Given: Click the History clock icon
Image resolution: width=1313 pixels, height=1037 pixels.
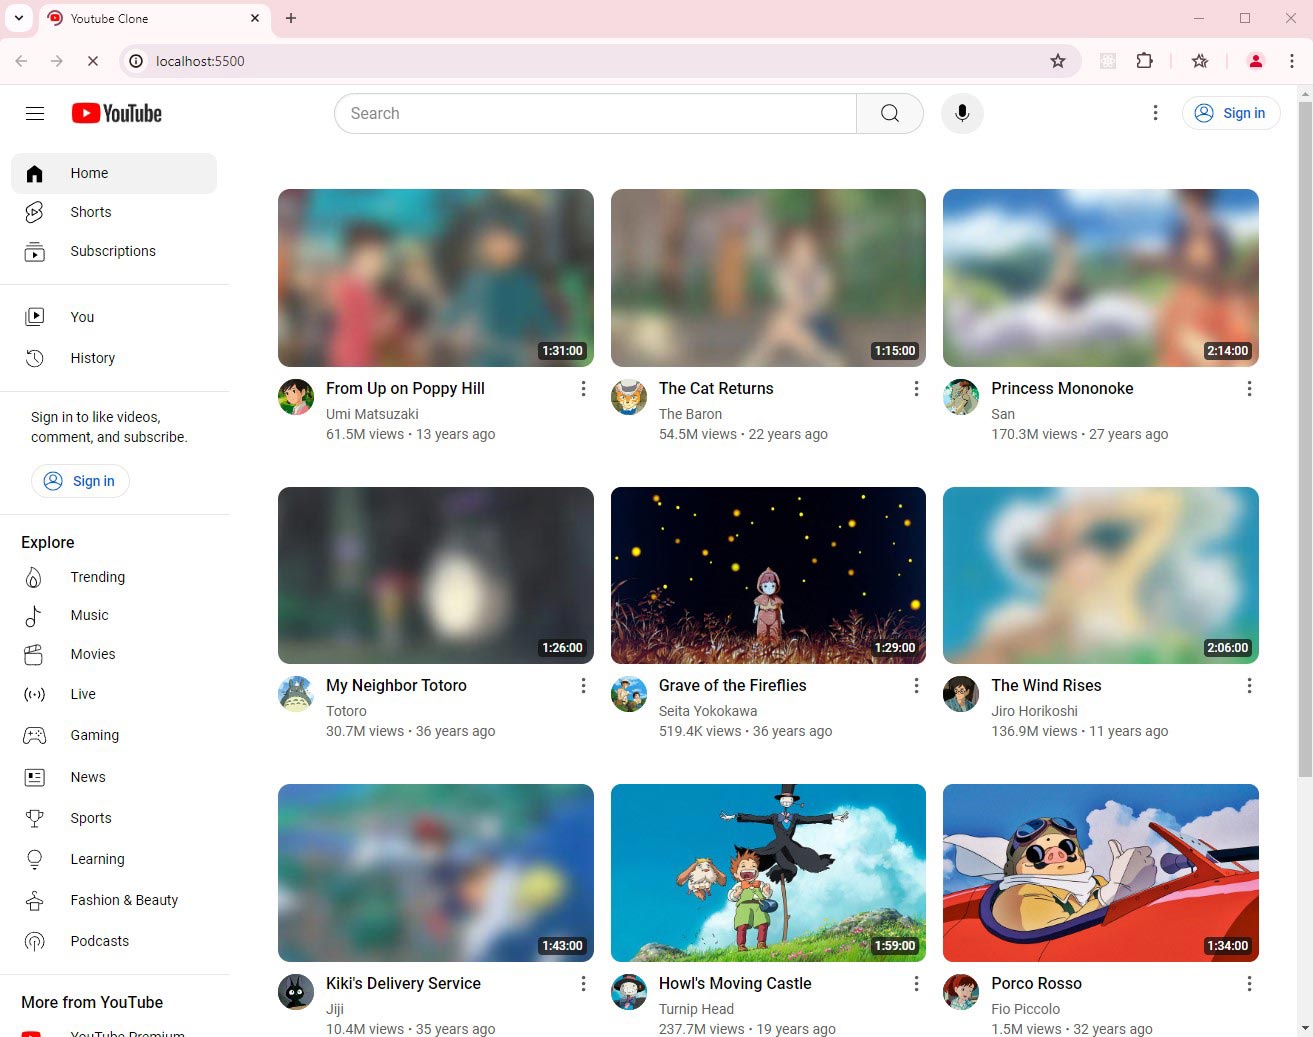Looking at the screenshot, I should click(35, 358).
